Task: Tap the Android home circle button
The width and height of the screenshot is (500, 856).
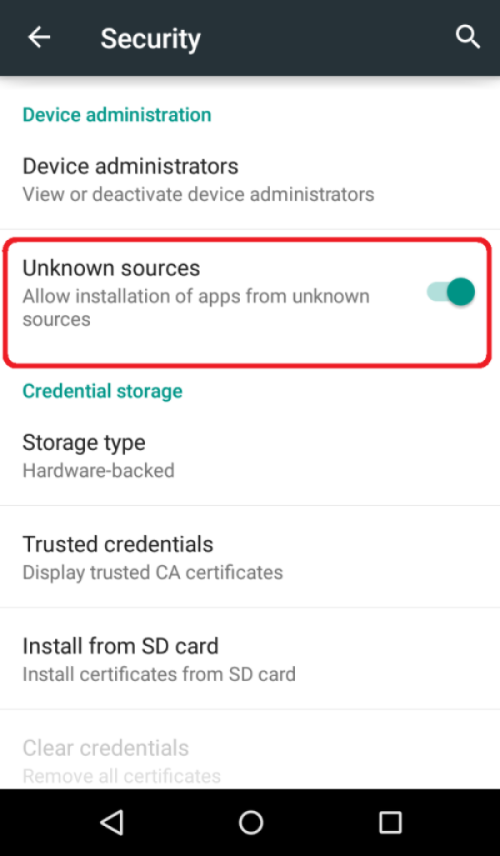Action: tap(251, 822)
